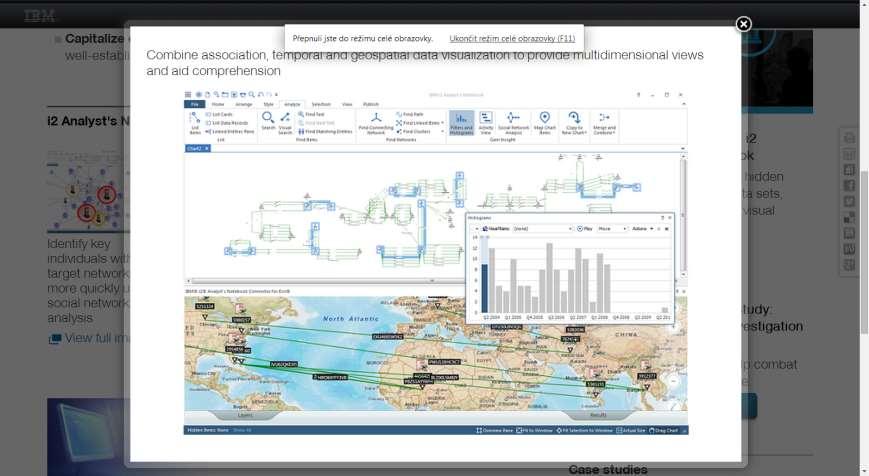Click the quick access menu icon at the start of the title bar
Viewport: 869px width, 476px height.
point(188,95)
